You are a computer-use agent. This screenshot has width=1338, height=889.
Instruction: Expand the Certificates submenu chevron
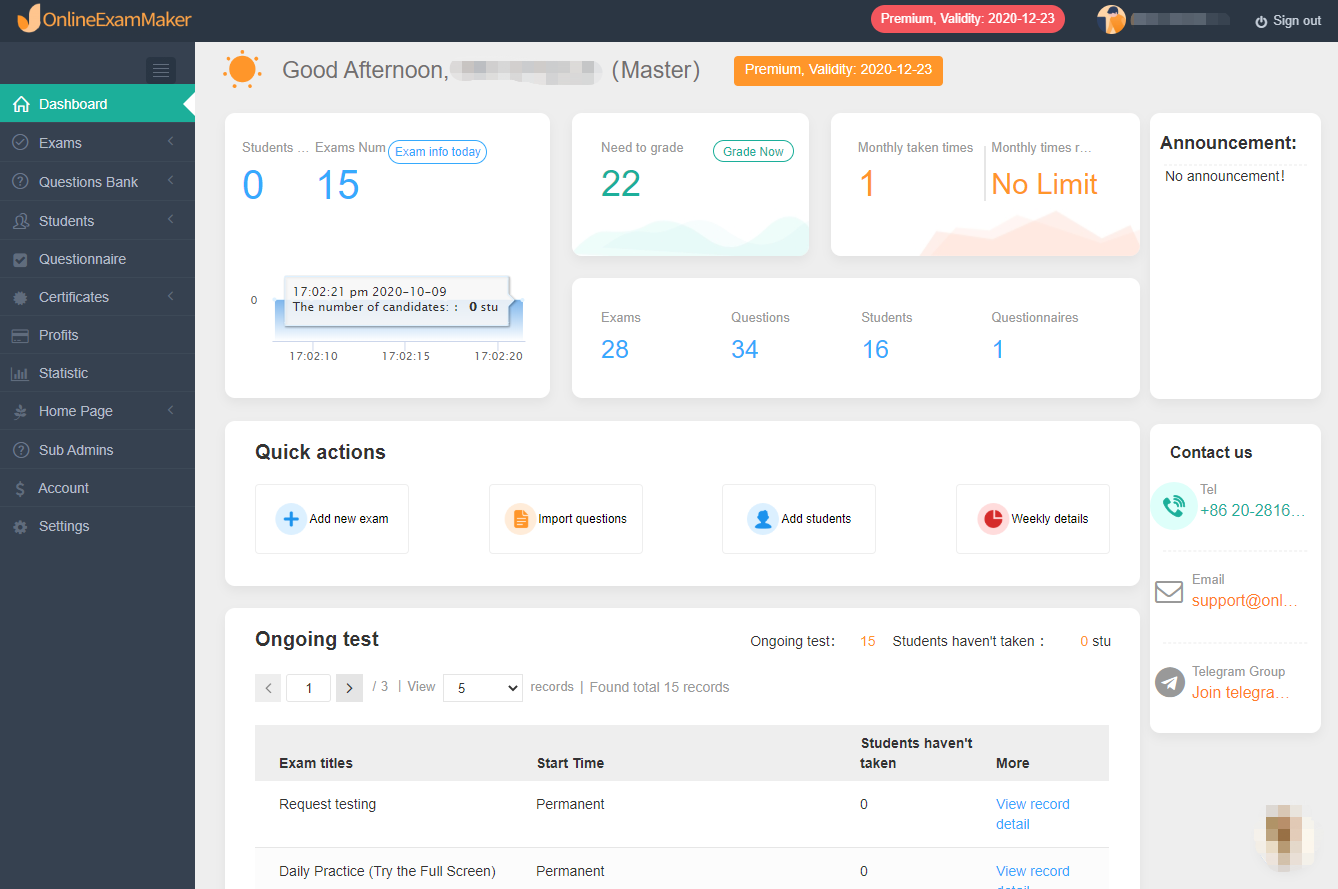[x=171, y=296]
